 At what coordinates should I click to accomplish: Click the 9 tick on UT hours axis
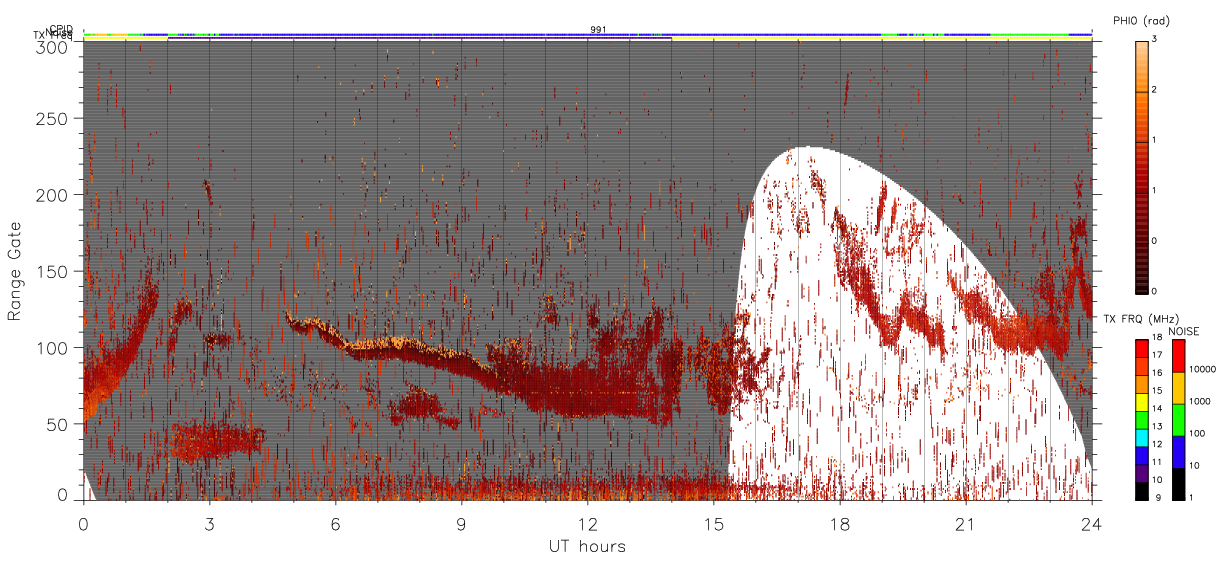[x=462, y=524]
